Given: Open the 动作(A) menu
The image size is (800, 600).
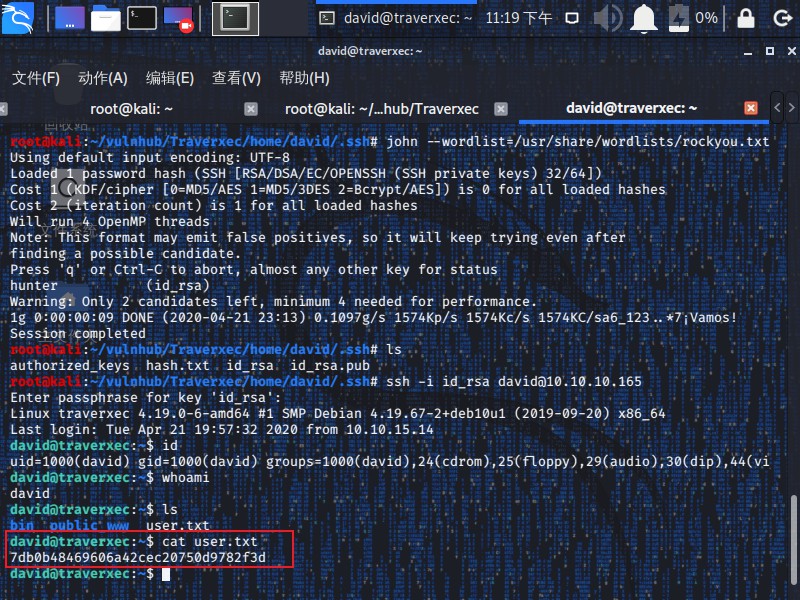Looking at the screenshot, I should [x=103, y=78].
